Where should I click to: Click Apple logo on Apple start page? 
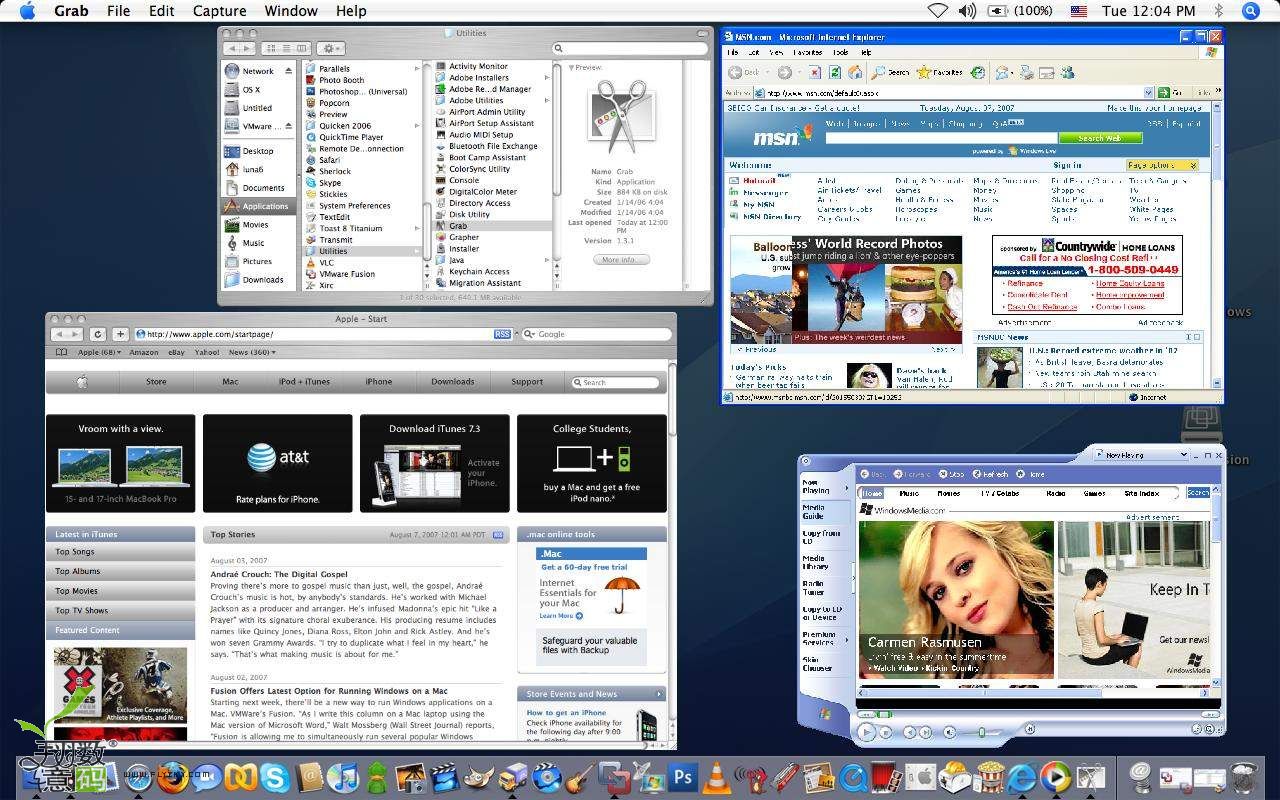[82, 382]
